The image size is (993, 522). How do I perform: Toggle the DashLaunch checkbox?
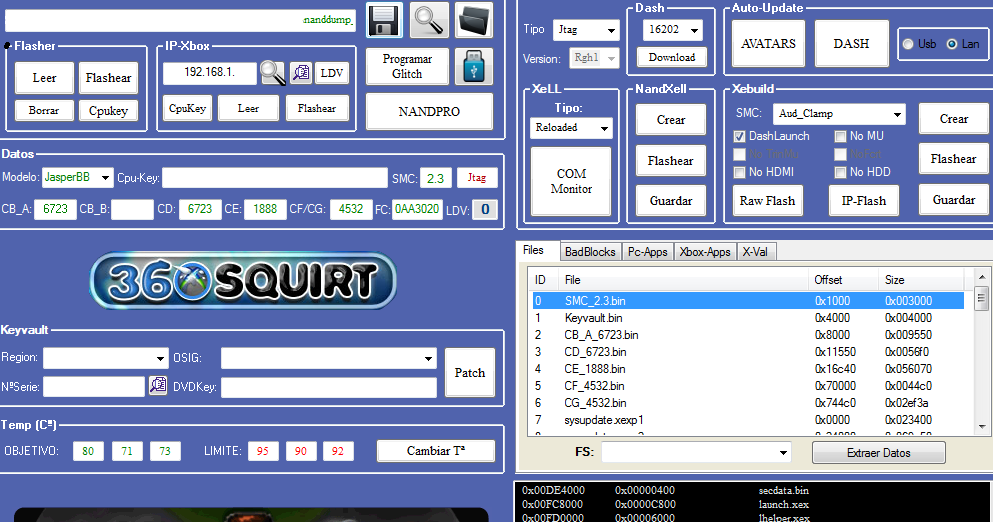coord(739,136)
